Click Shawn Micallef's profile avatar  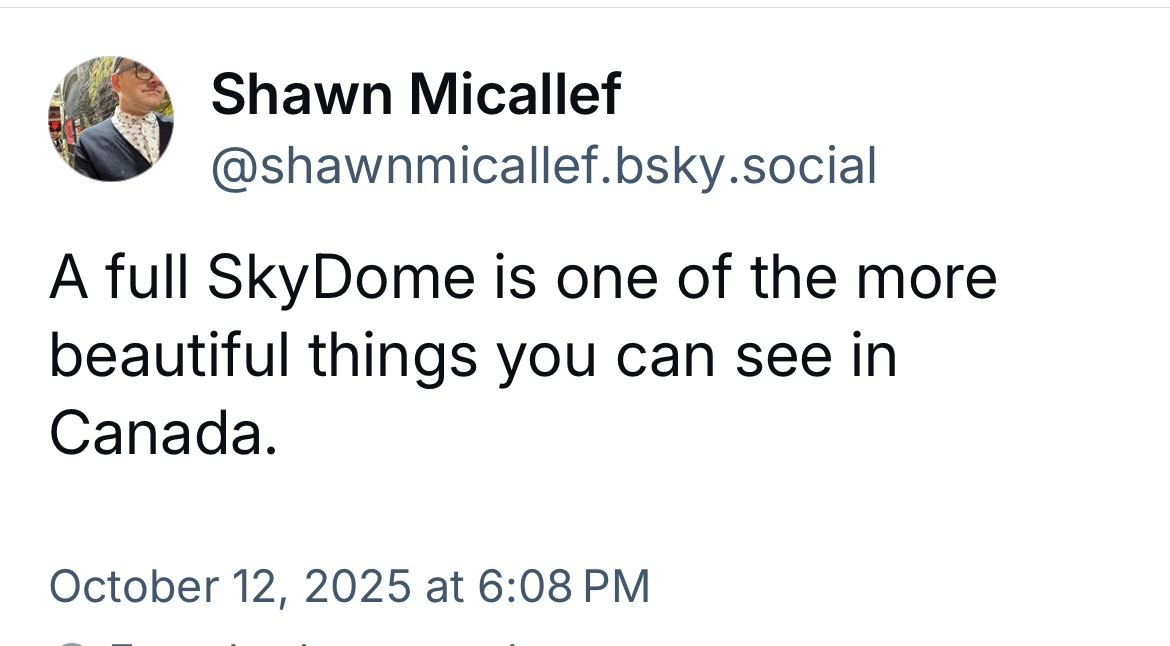click(110, 119)
